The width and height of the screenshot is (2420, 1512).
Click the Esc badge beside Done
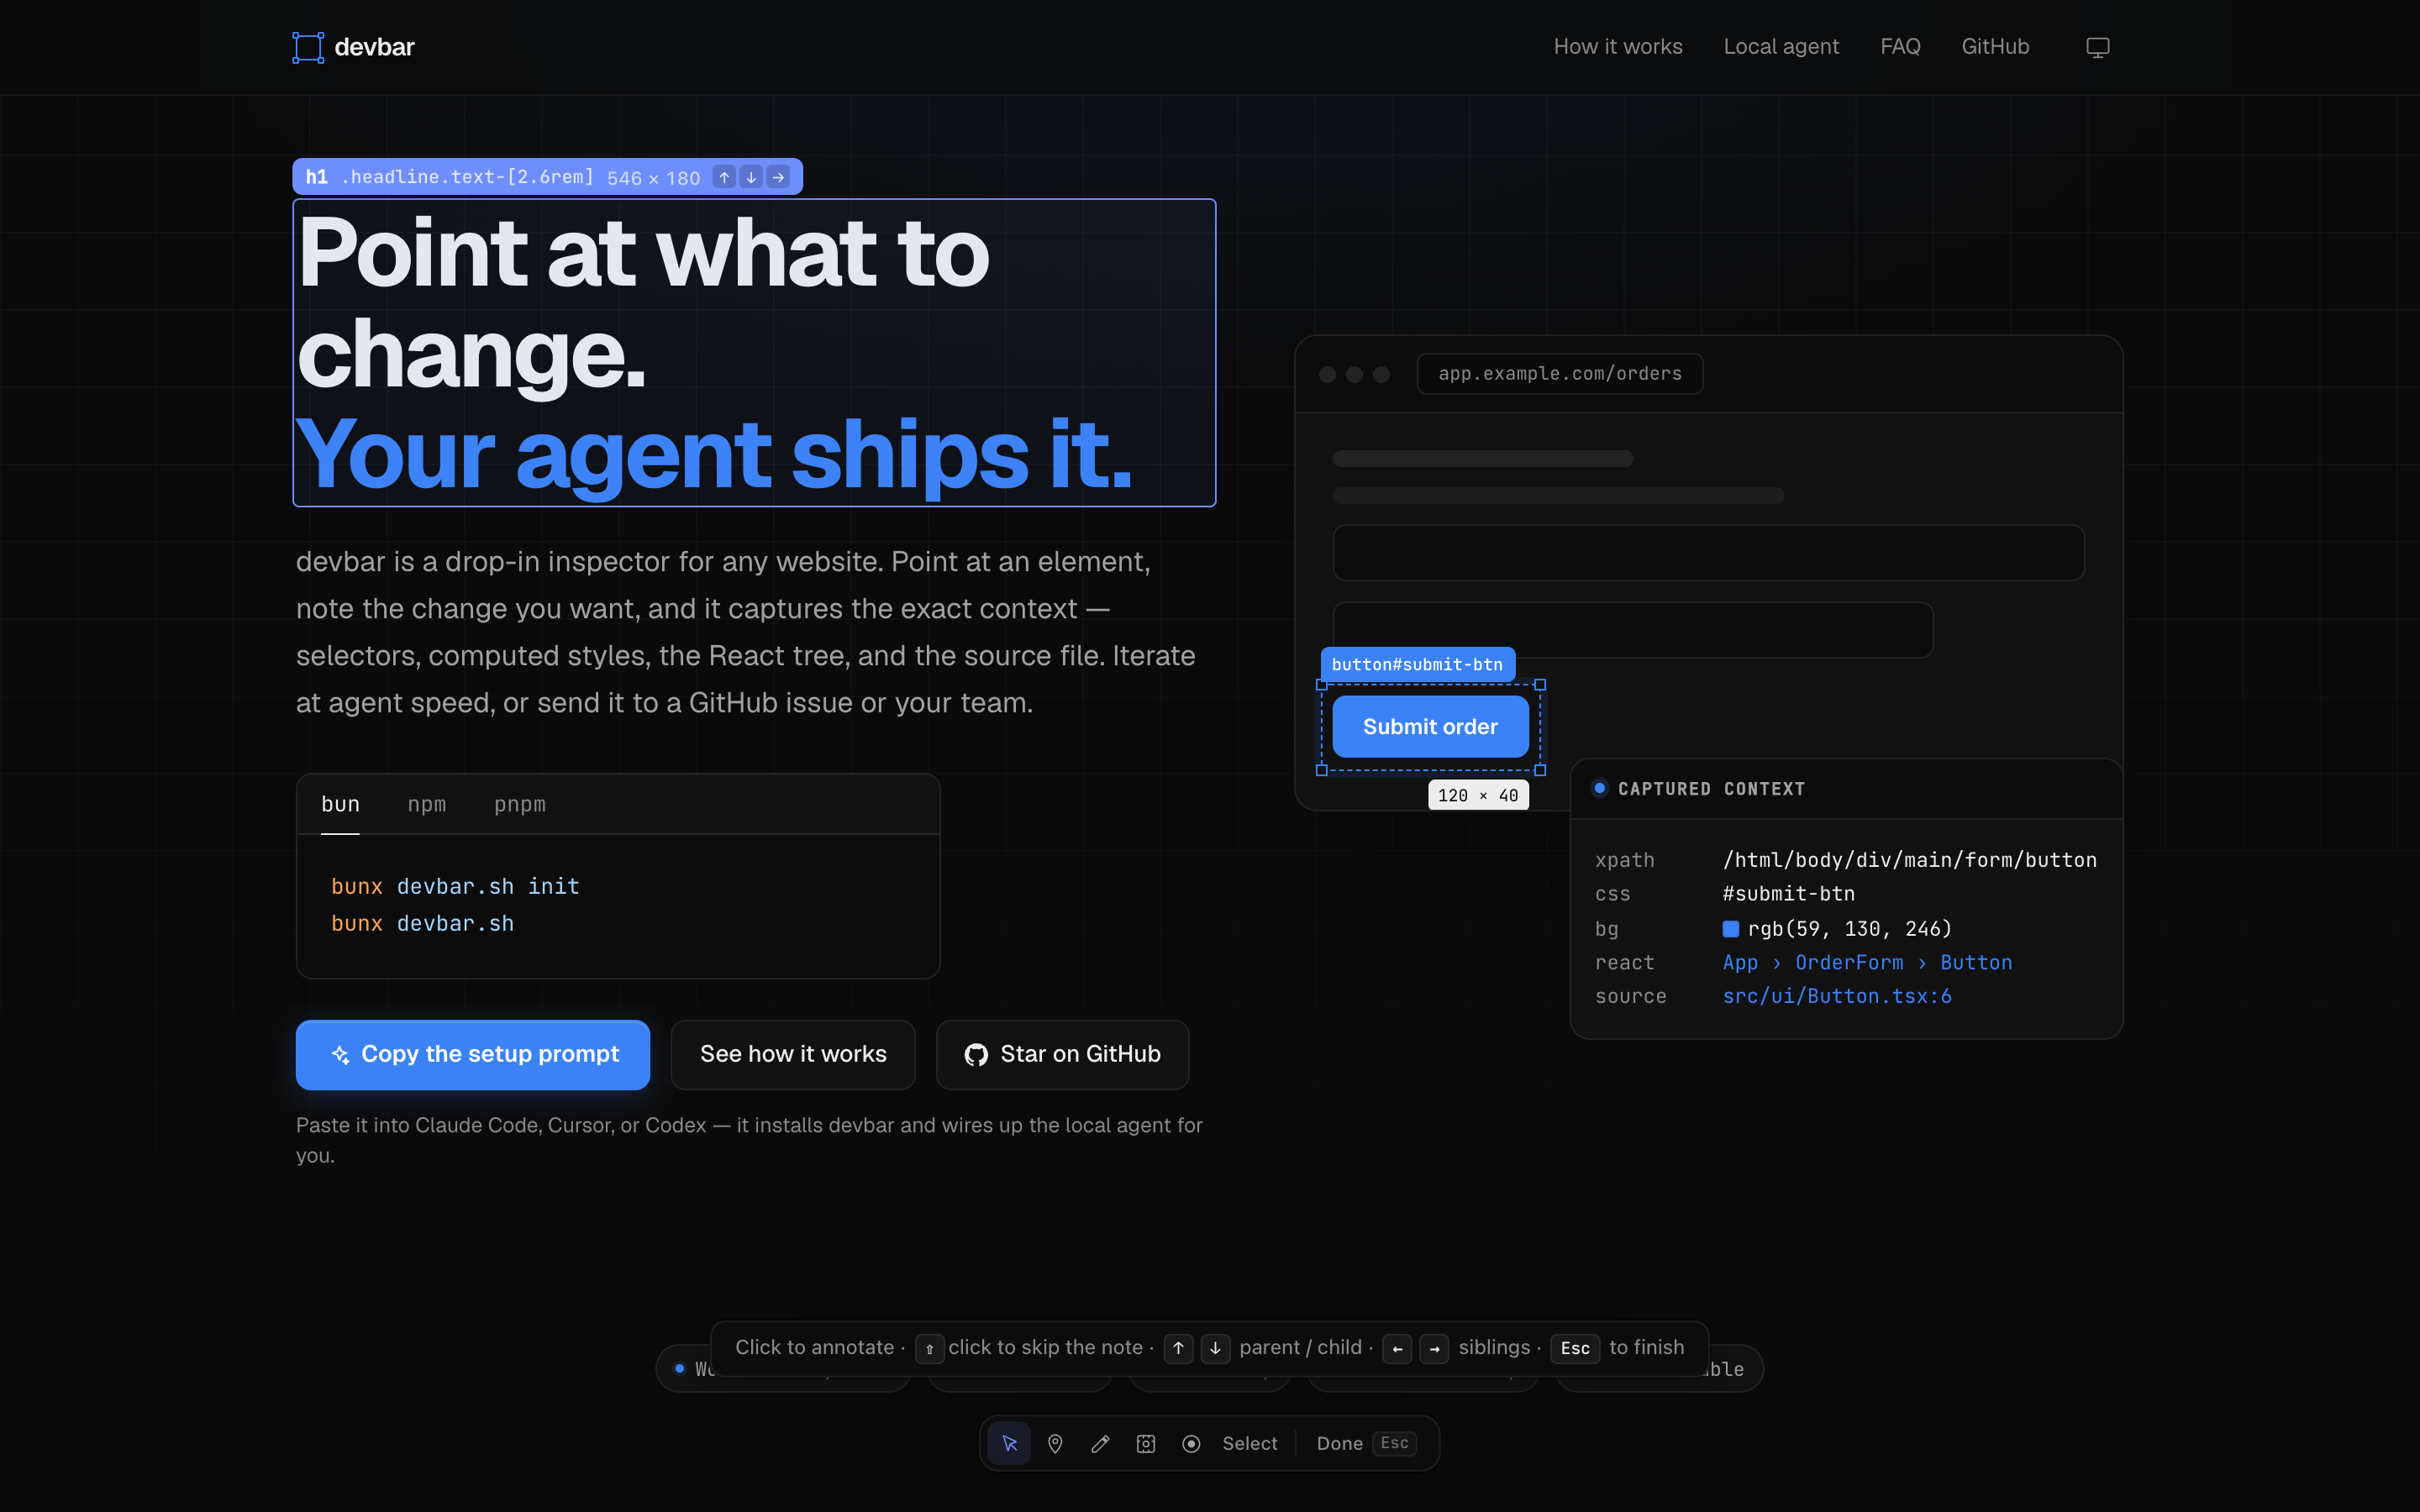tap(1394, 1443)
